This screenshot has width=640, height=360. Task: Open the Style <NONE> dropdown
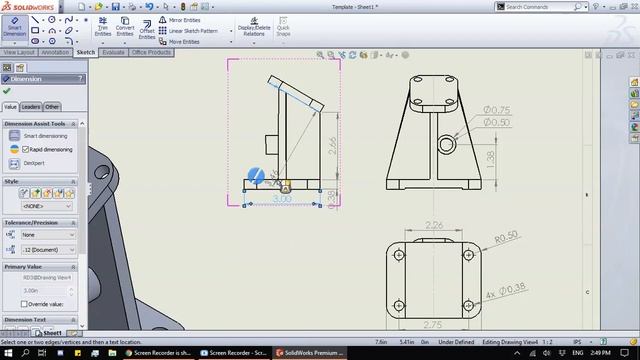point(47,207)
